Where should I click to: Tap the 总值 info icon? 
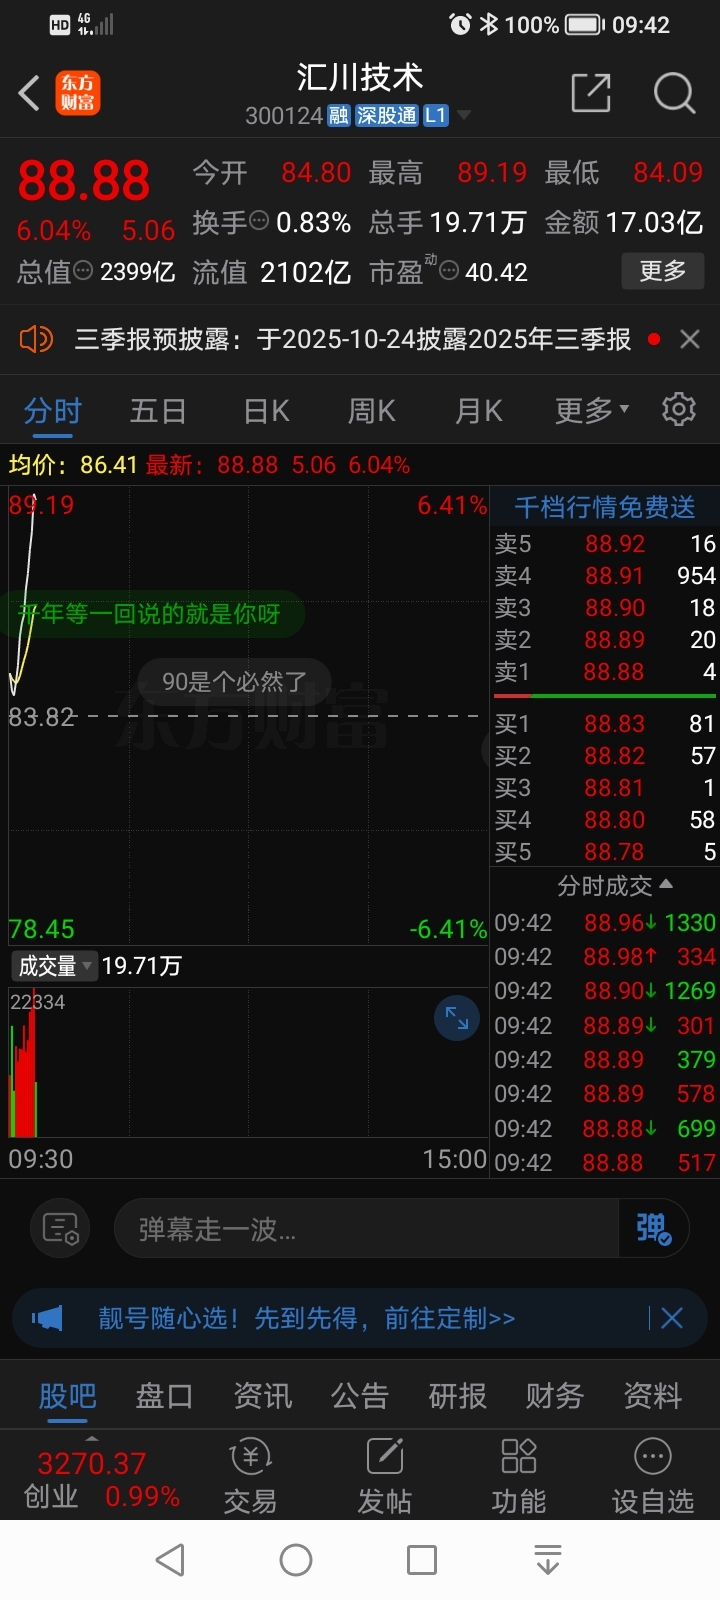(x=84, y=271)
